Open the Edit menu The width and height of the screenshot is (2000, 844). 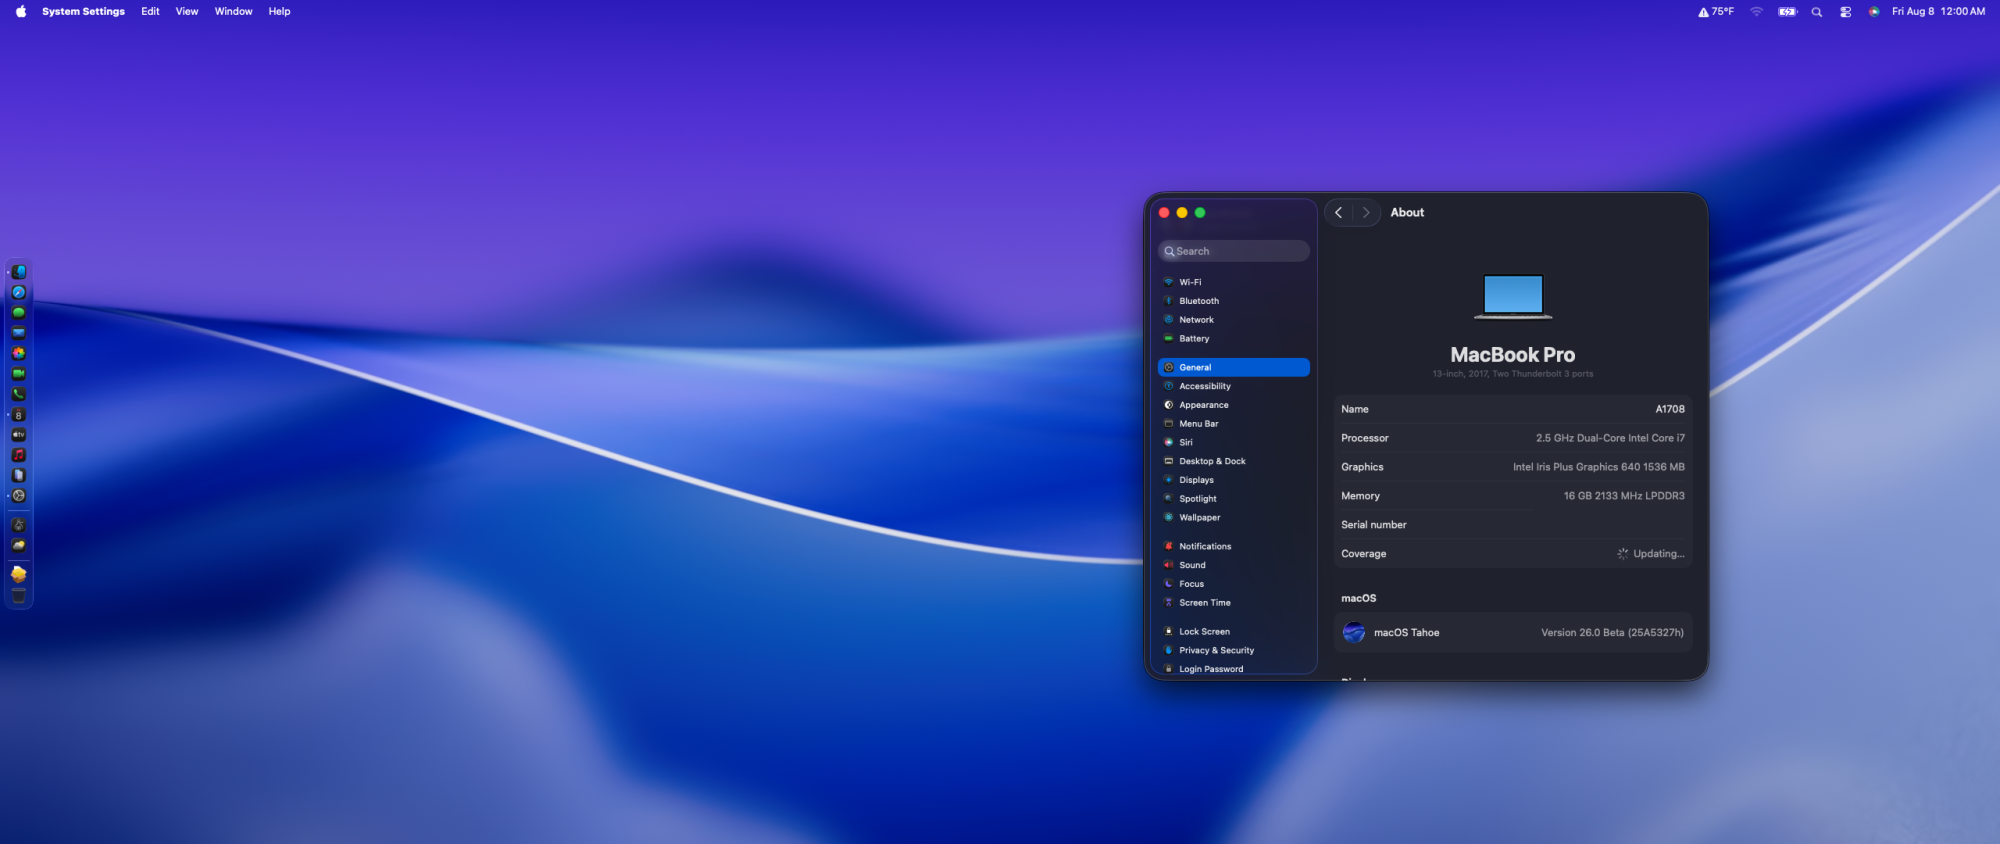click(150, 11)
